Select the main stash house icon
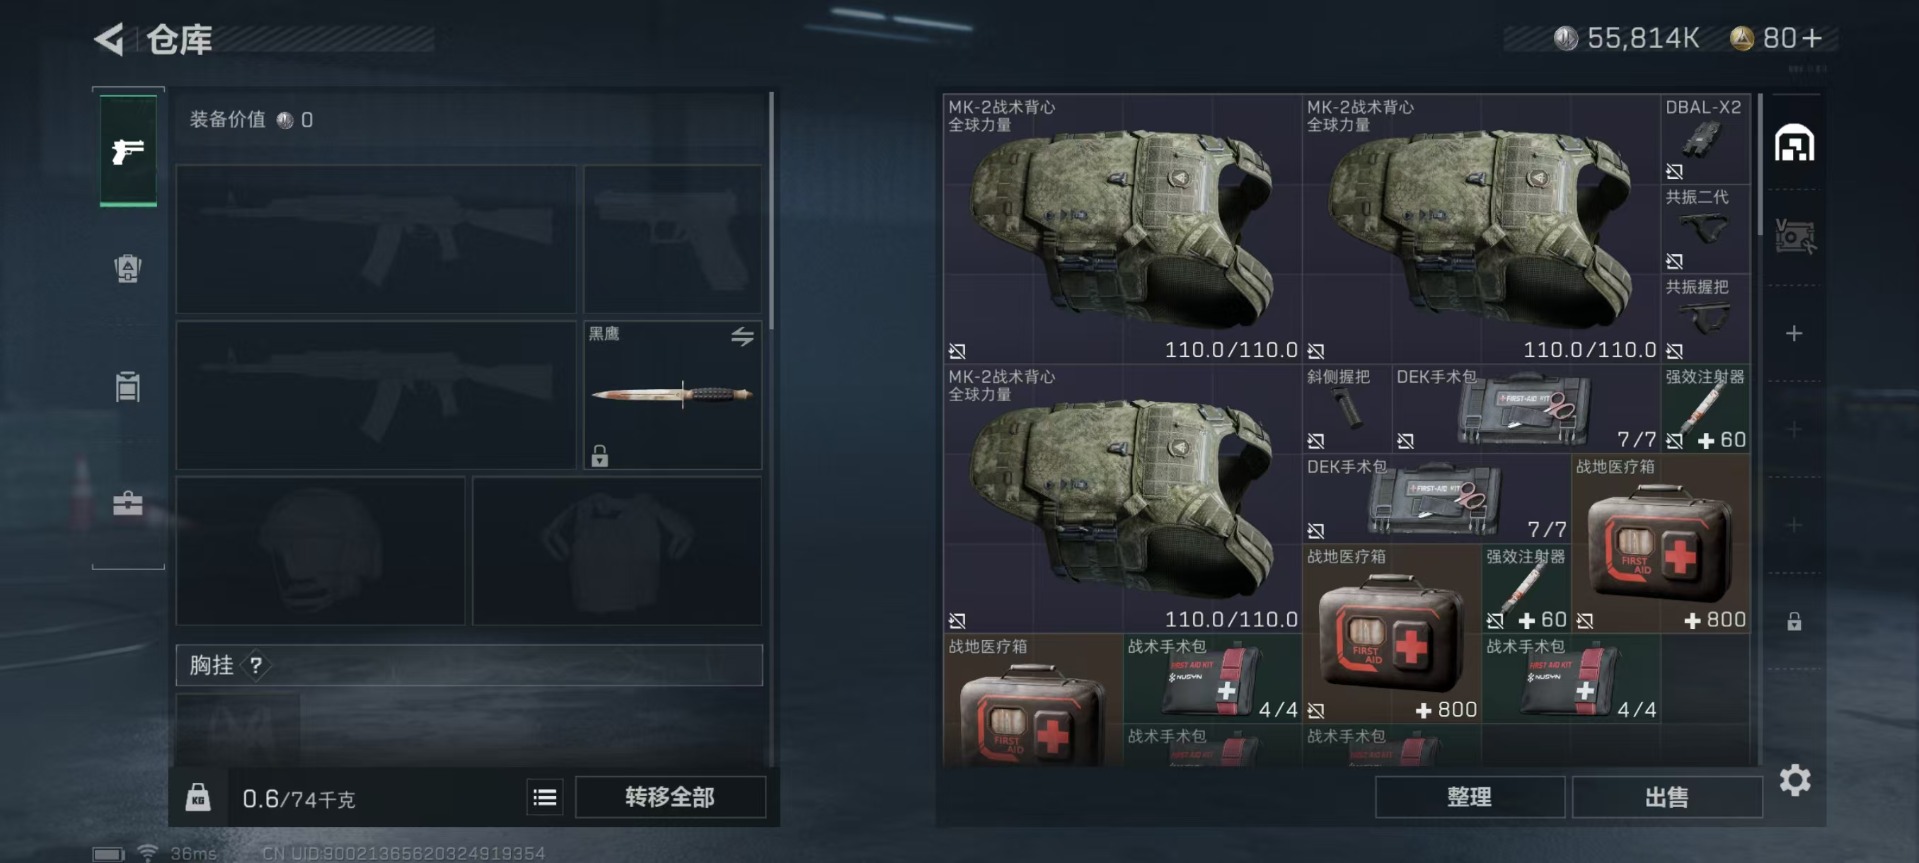This screenshot has width=1919, height=863. [x=1795, y=144]
